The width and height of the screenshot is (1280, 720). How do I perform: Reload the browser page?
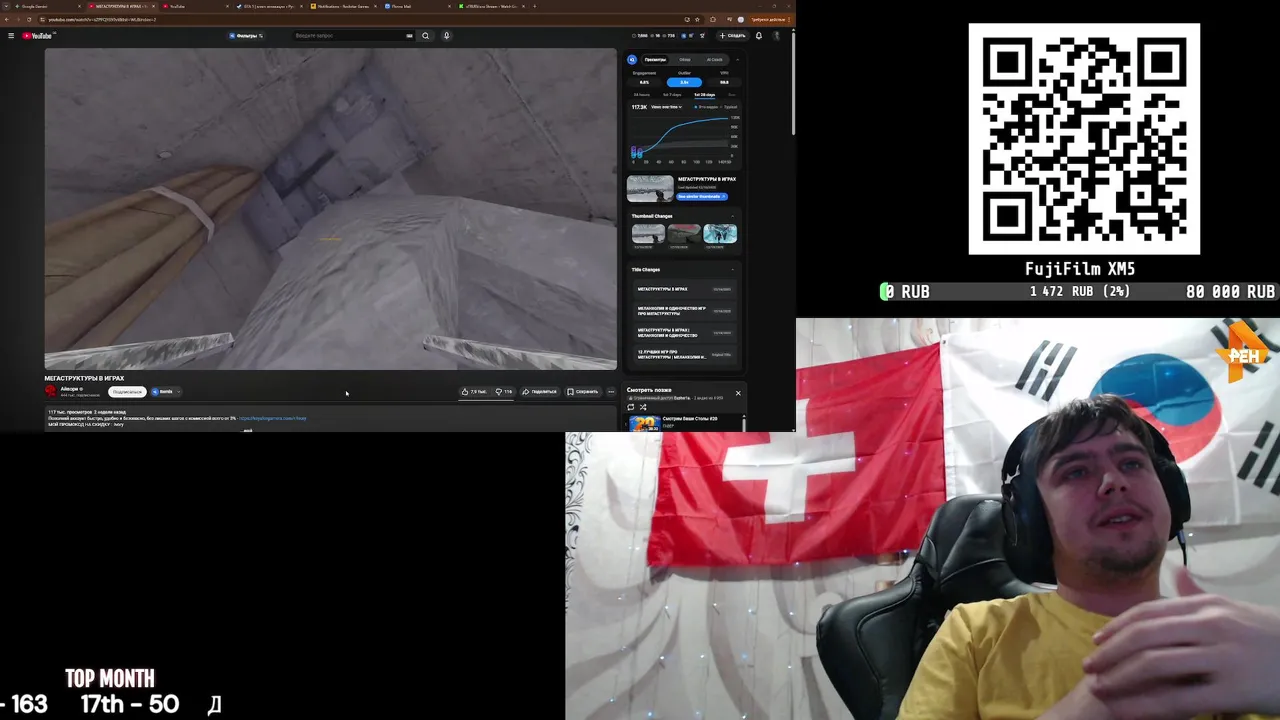29,19
